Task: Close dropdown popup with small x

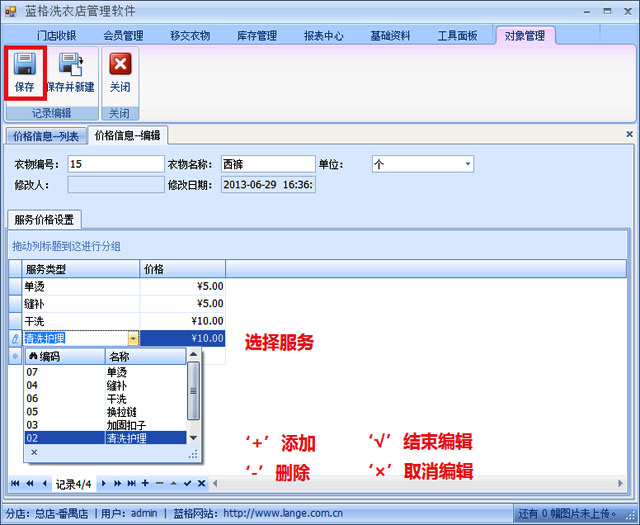Action: pos(34,452)
